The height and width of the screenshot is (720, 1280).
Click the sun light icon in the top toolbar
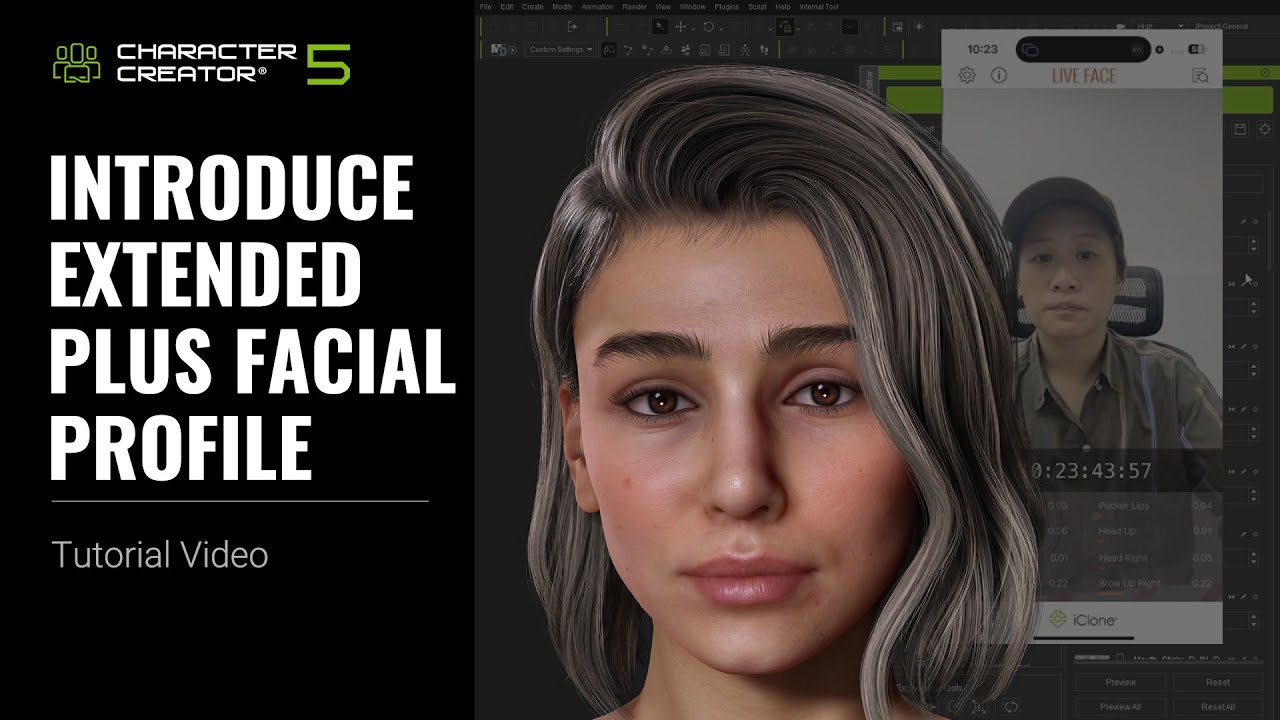(x=919, y=27)
